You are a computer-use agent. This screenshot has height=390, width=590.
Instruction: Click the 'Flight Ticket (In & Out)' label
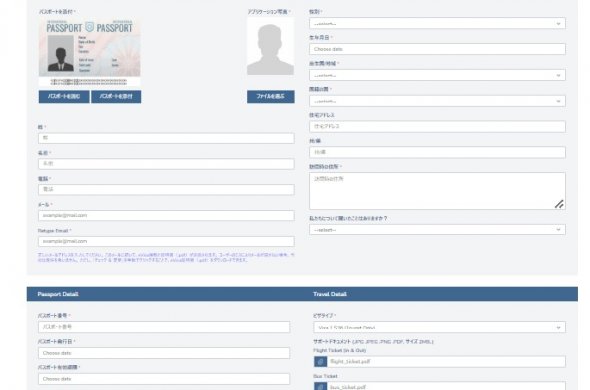pyautogui.click(x=339, y=350)
